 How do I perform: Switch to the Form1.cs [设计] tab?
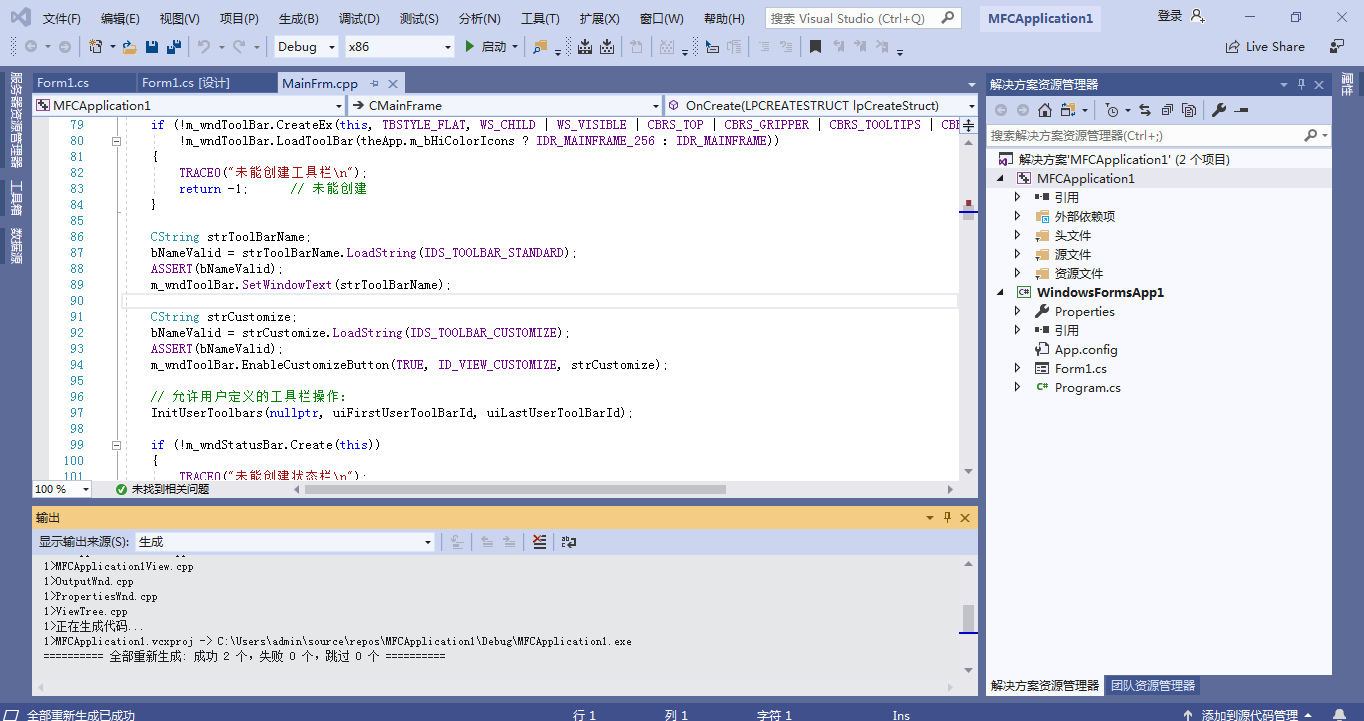[x=185, y=83]
